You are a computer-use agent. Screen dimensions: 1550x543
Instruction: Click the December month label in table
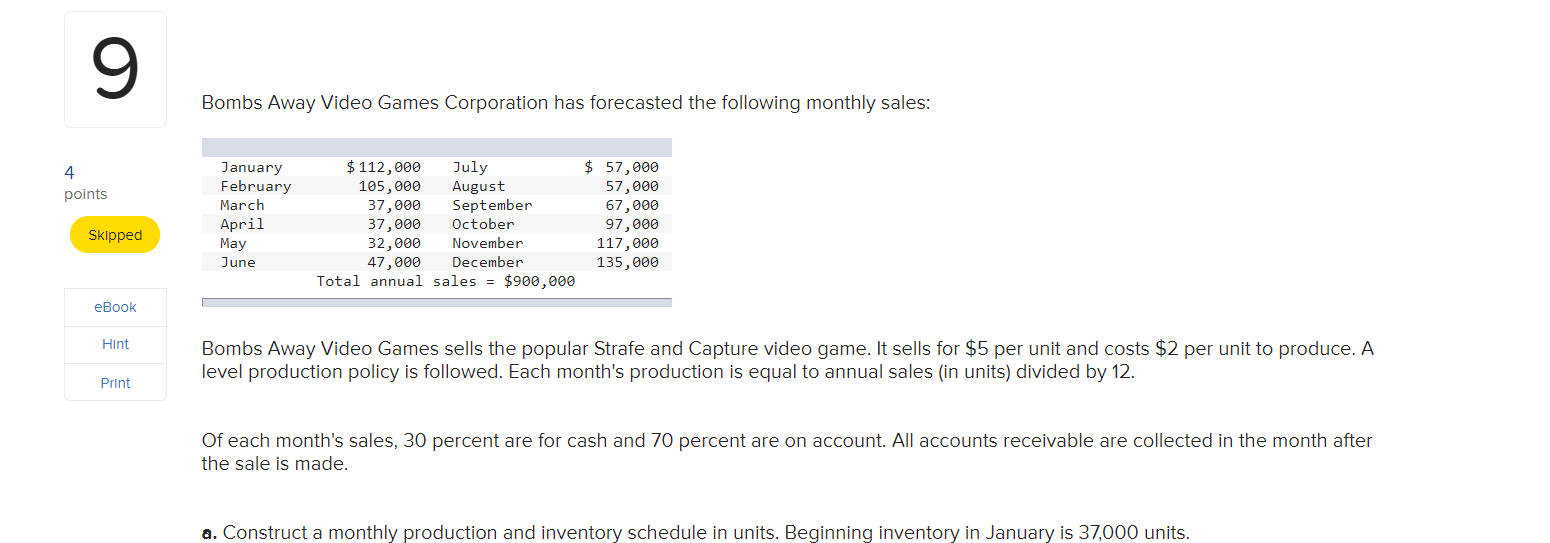[x=487, y=262]
